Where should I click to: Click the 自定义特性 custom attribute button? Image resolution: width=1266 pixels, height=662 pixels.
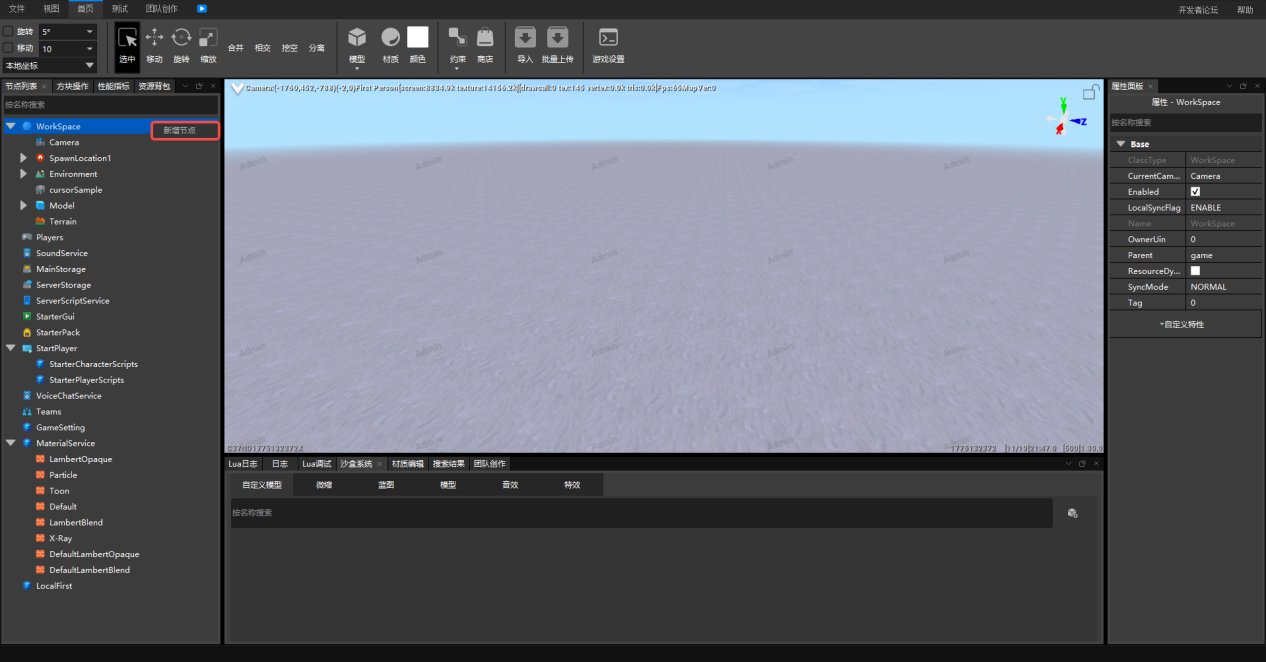coord(1184,325)
